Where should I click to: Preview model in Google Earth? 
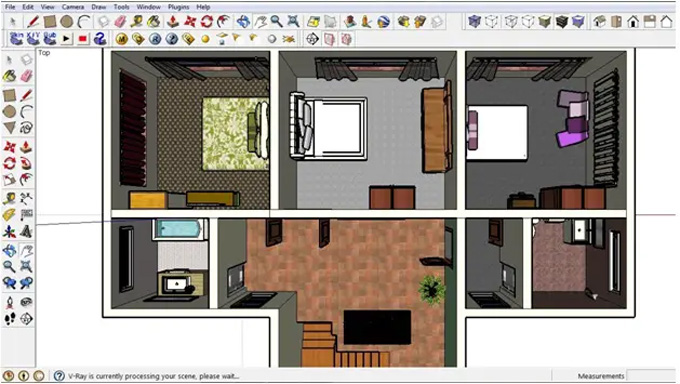pyautogui.click(x=383, y=21)
